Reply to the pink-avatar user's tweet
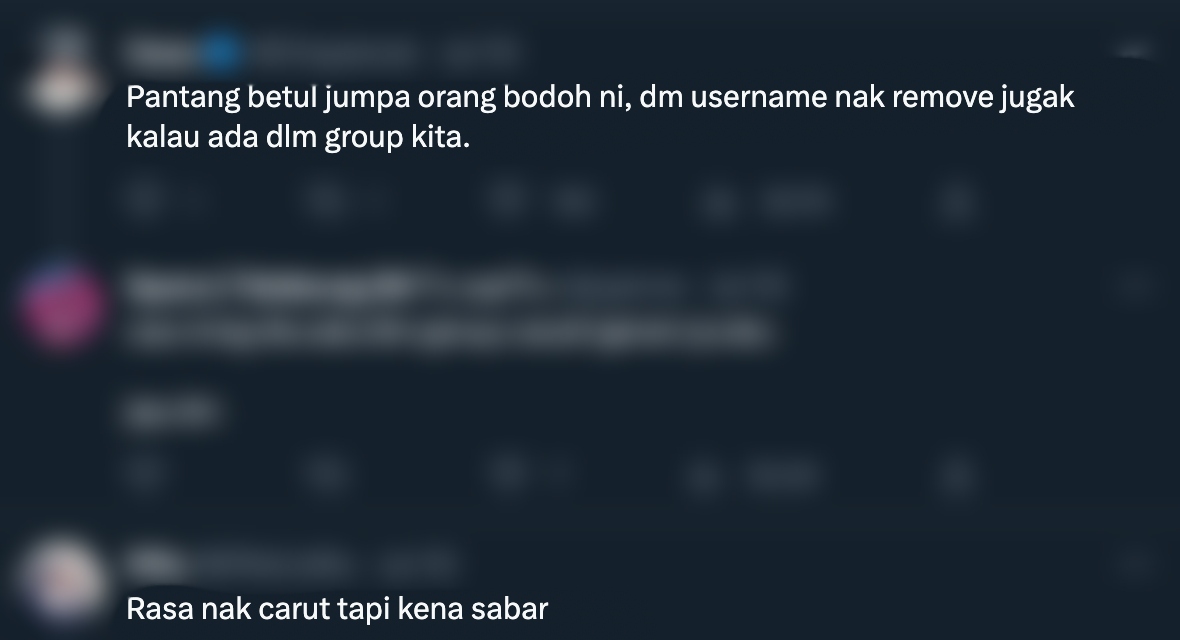 [x=144, y=473]
